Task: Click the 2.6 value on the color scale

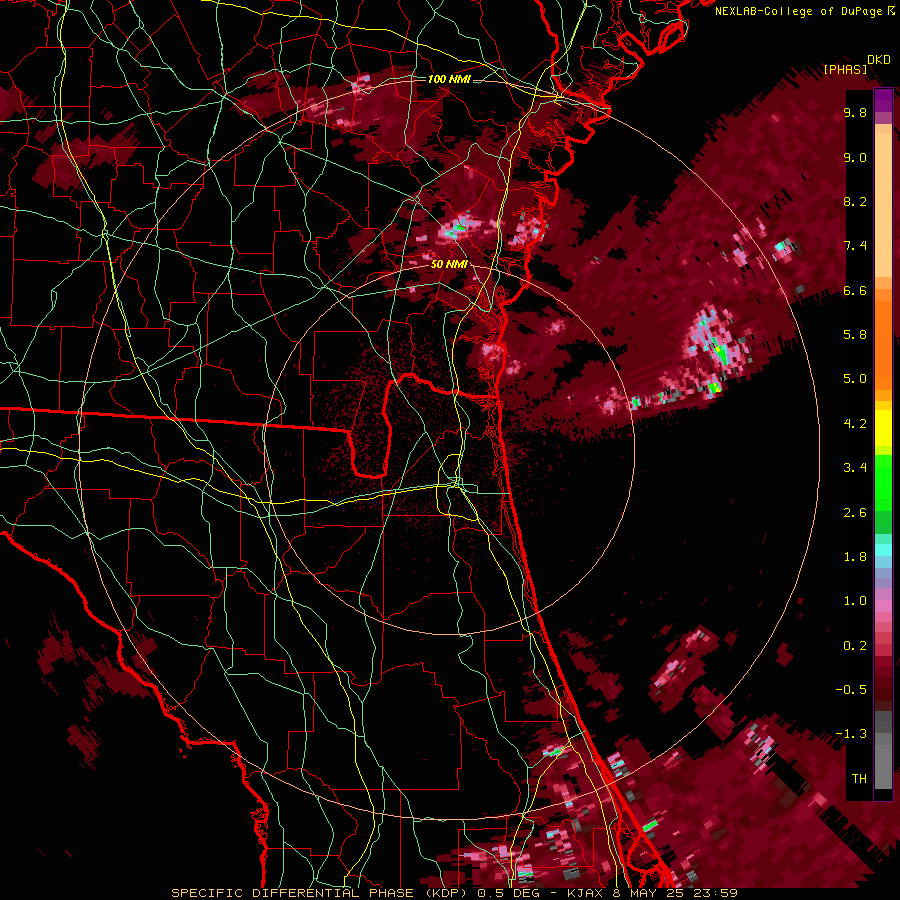Action: (855, 513)
